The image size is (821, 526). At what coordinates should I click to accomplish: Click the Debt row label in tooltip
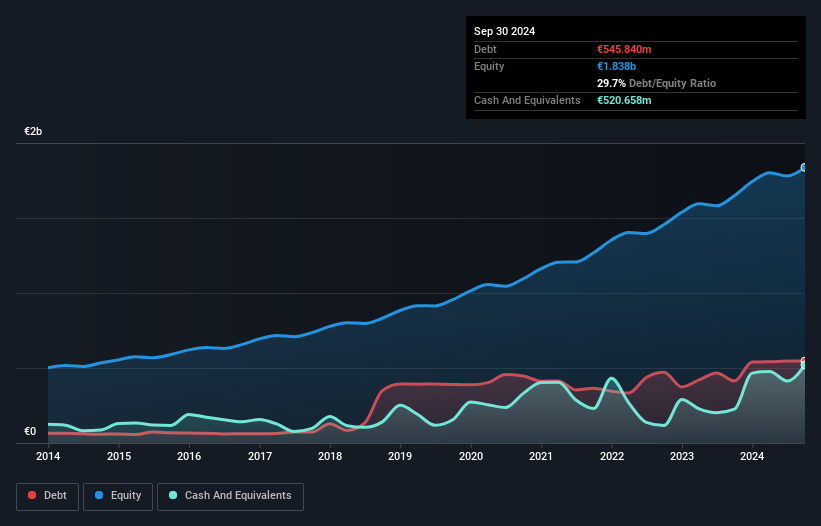[485, 49]
